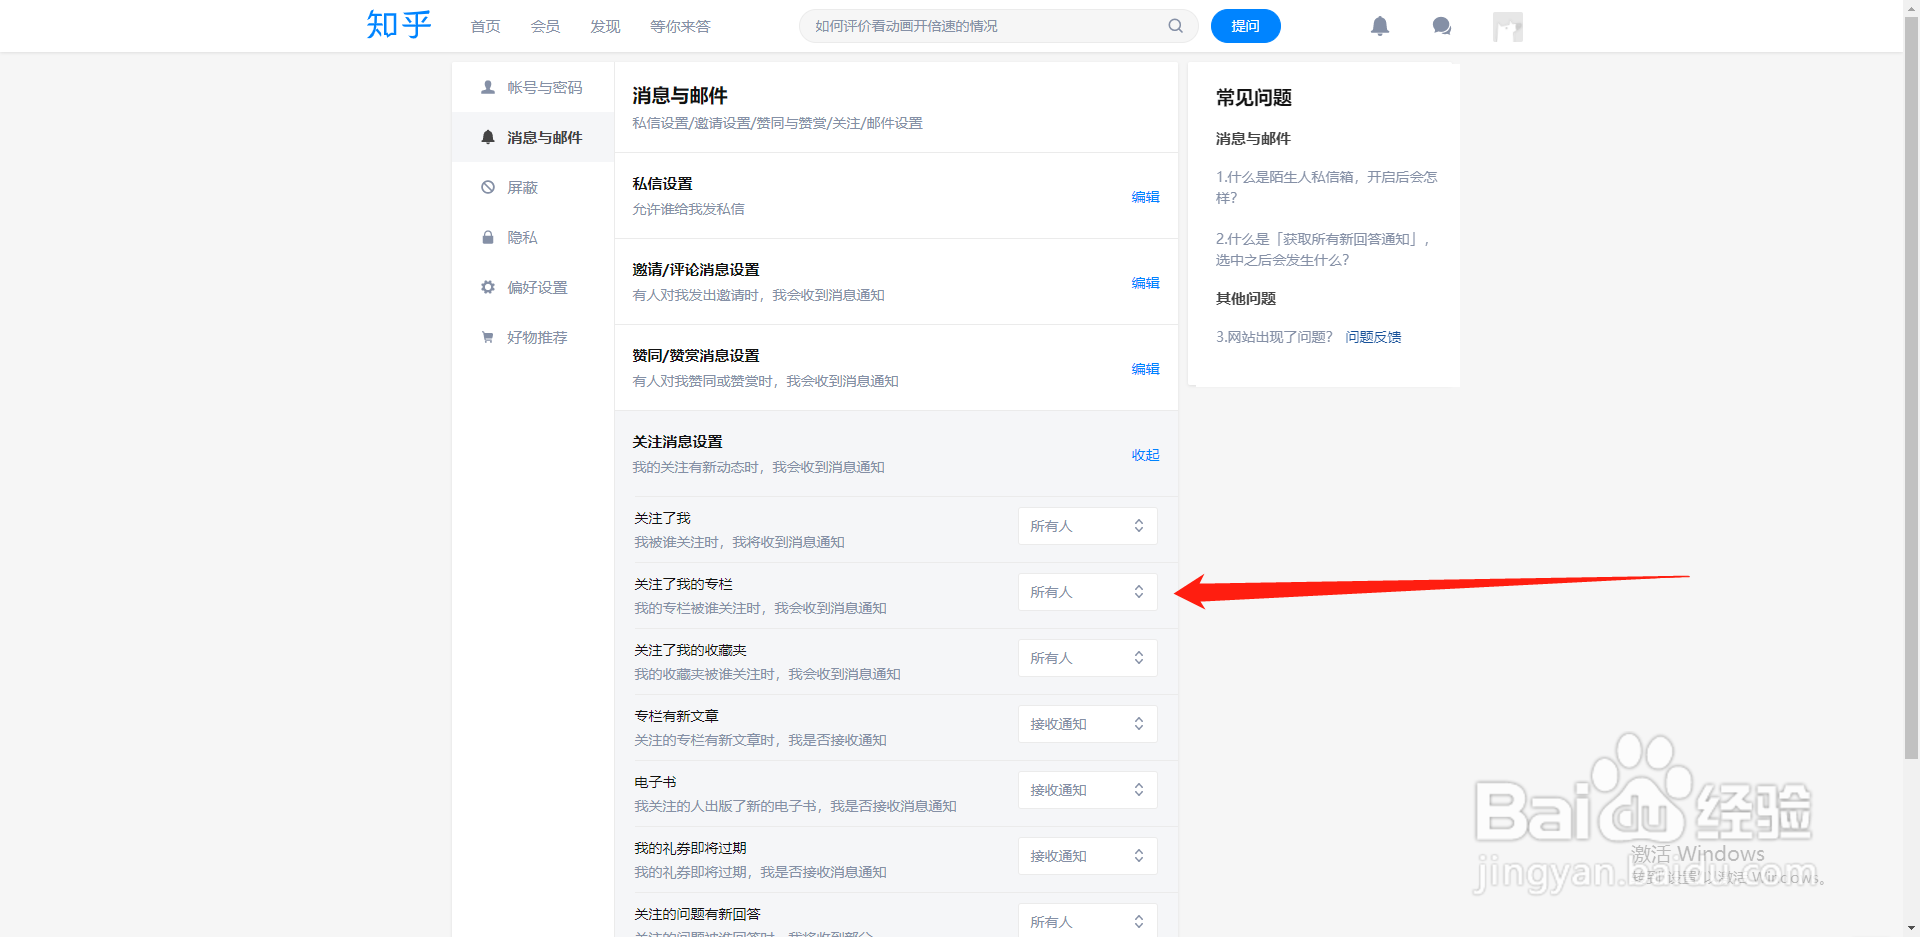The height and width of the screenshot is (937, 1920).
Task: Select the 偏好设置 gear icon
Action: click(x=487, y=287)
